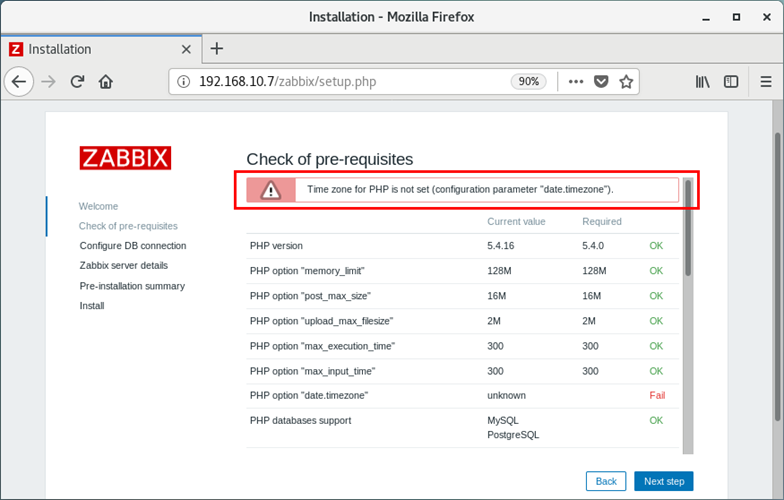Open the Firefox hamburger menu
Screen dimensions: 784x500
click(x=766, y=82)
